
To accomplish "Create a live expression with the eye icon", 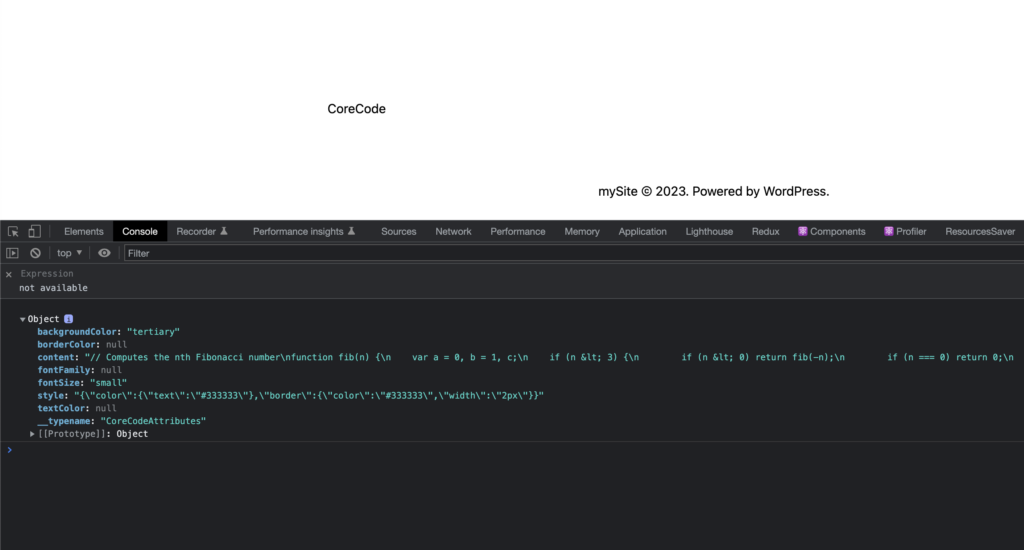I will (x=104, y=253).
